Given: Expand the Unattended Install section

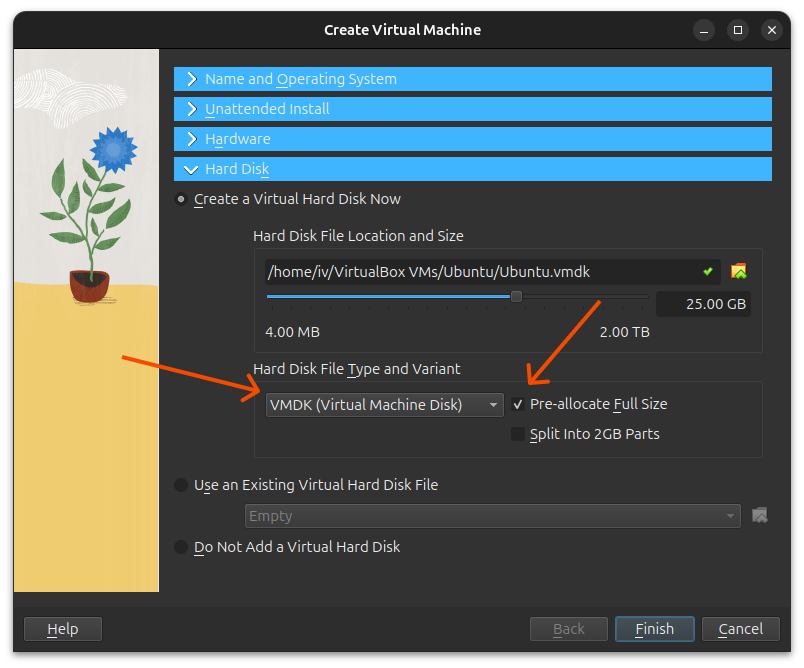Looking at the screenshot, I should tap(472, 109).
